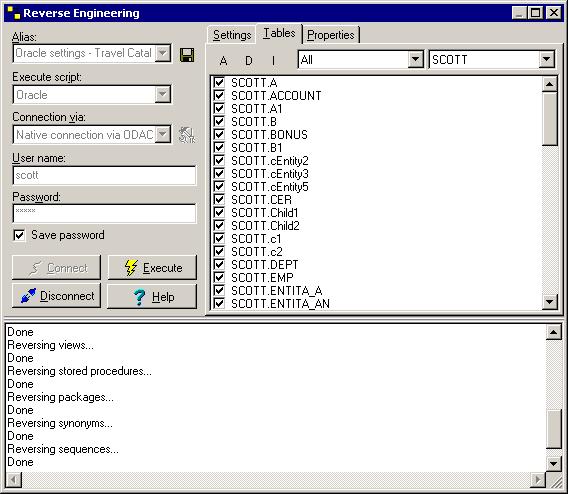Click the green floppy disk save alias icon
The width and height of the screenshot is (568, 494).
pyautogui.click(x=187, y=55)
